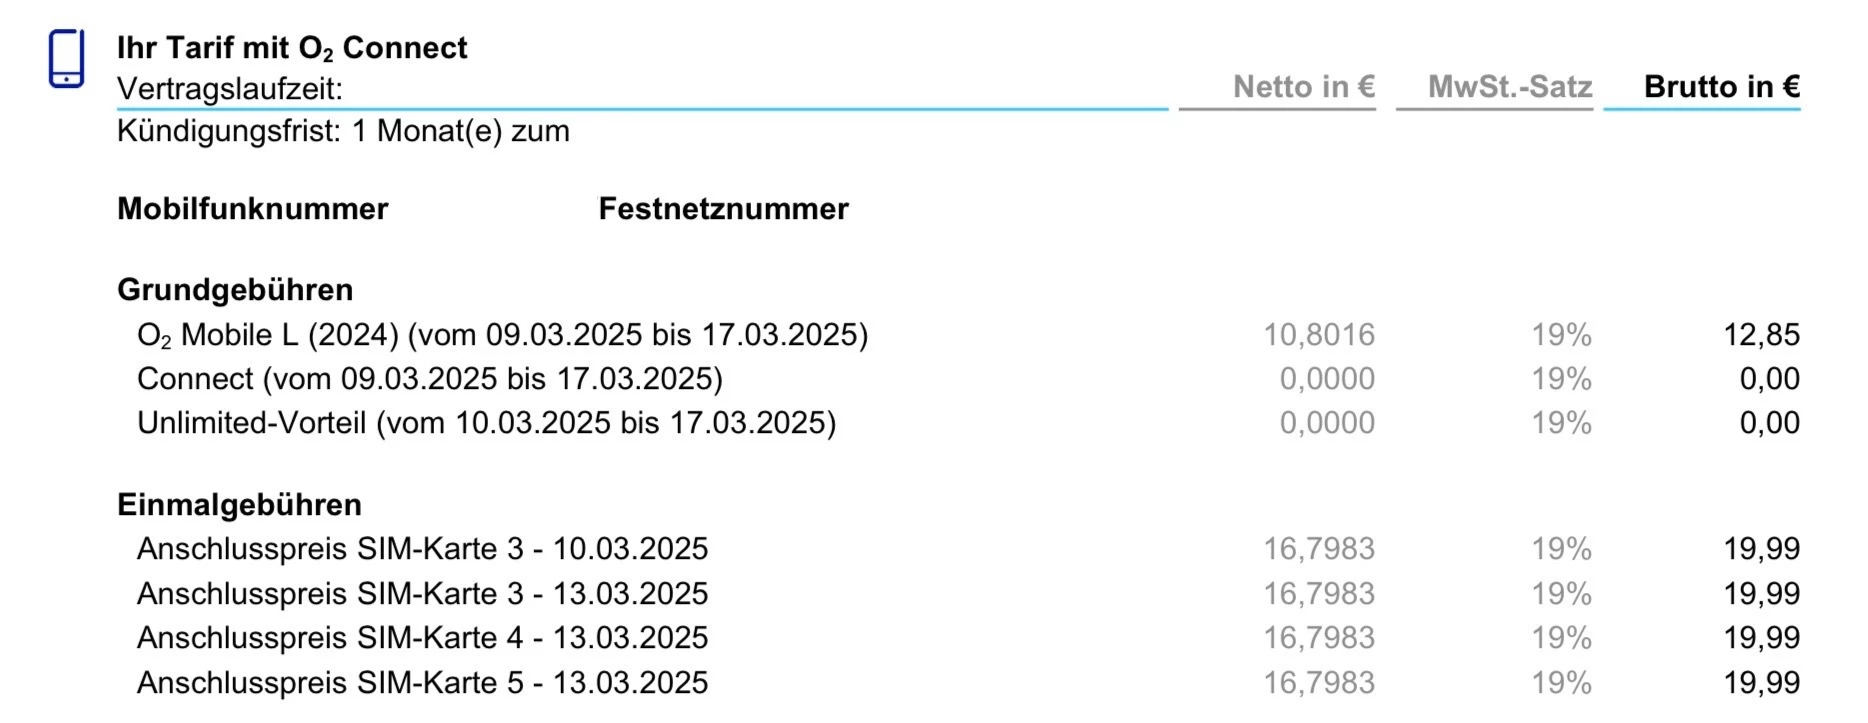Viewport: 1868px width, 723px height.
Task: Click the 19,99 gross amount for SIM-Karte 5
Action: click(1761, 683)
